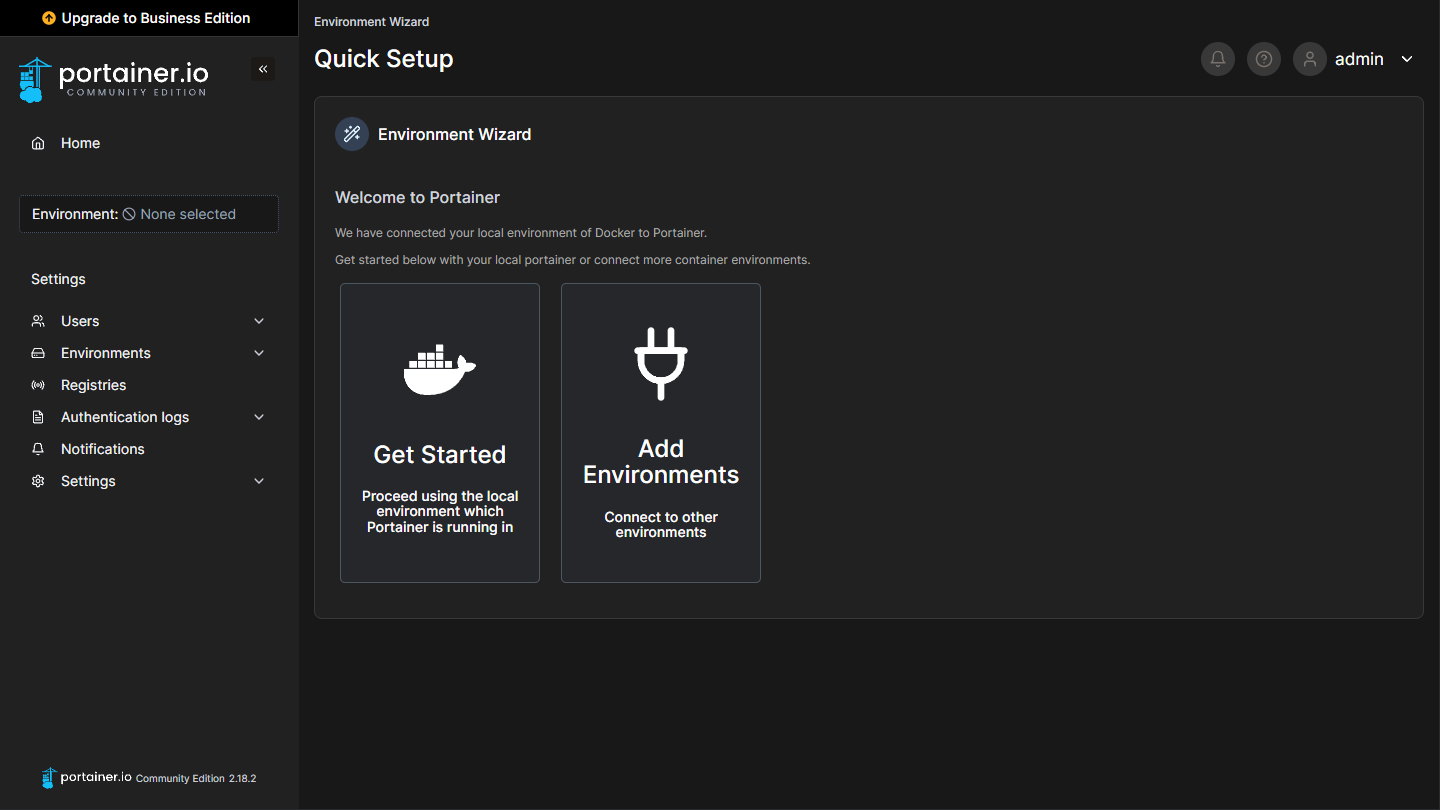The height and width of the screenshot is (810, 1440).
Task: Click the Environment Wizard panel heading text
Action: coord(455,134)
